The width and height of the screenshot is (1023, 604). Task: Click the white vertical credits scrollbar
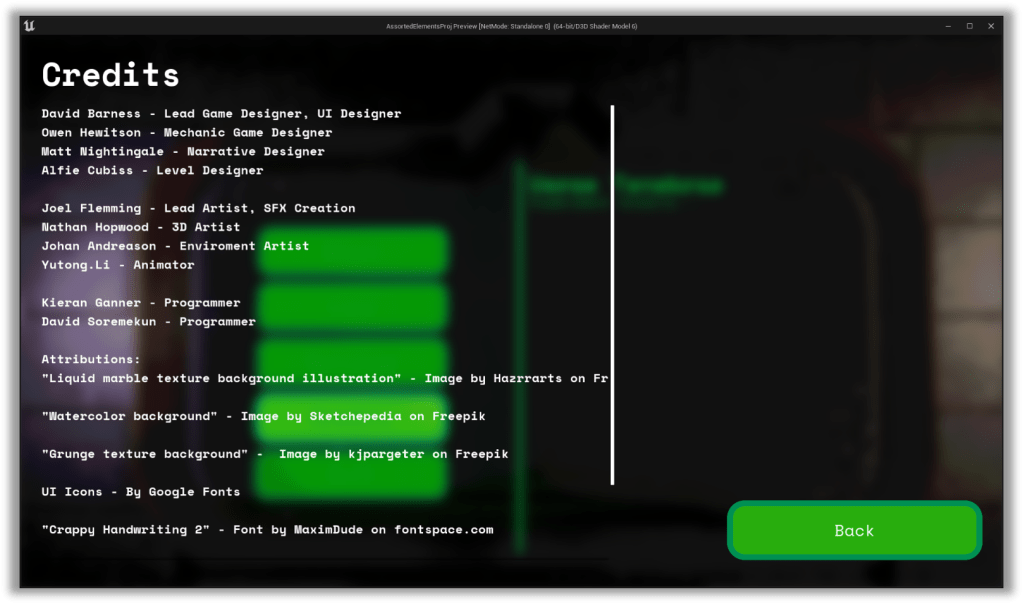[x=612, y=295]
